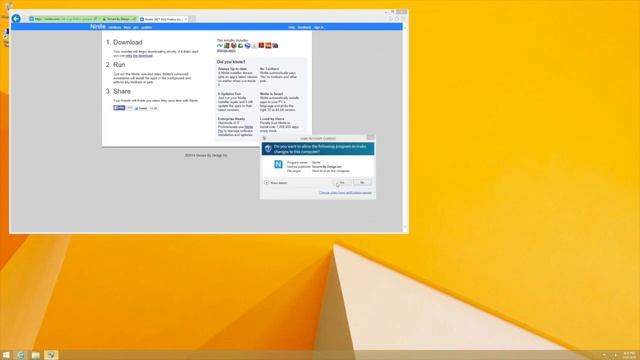Click the Secure By Design certificate badge
The width and height of the screenshot is (640, 360).
coord(119,19)
